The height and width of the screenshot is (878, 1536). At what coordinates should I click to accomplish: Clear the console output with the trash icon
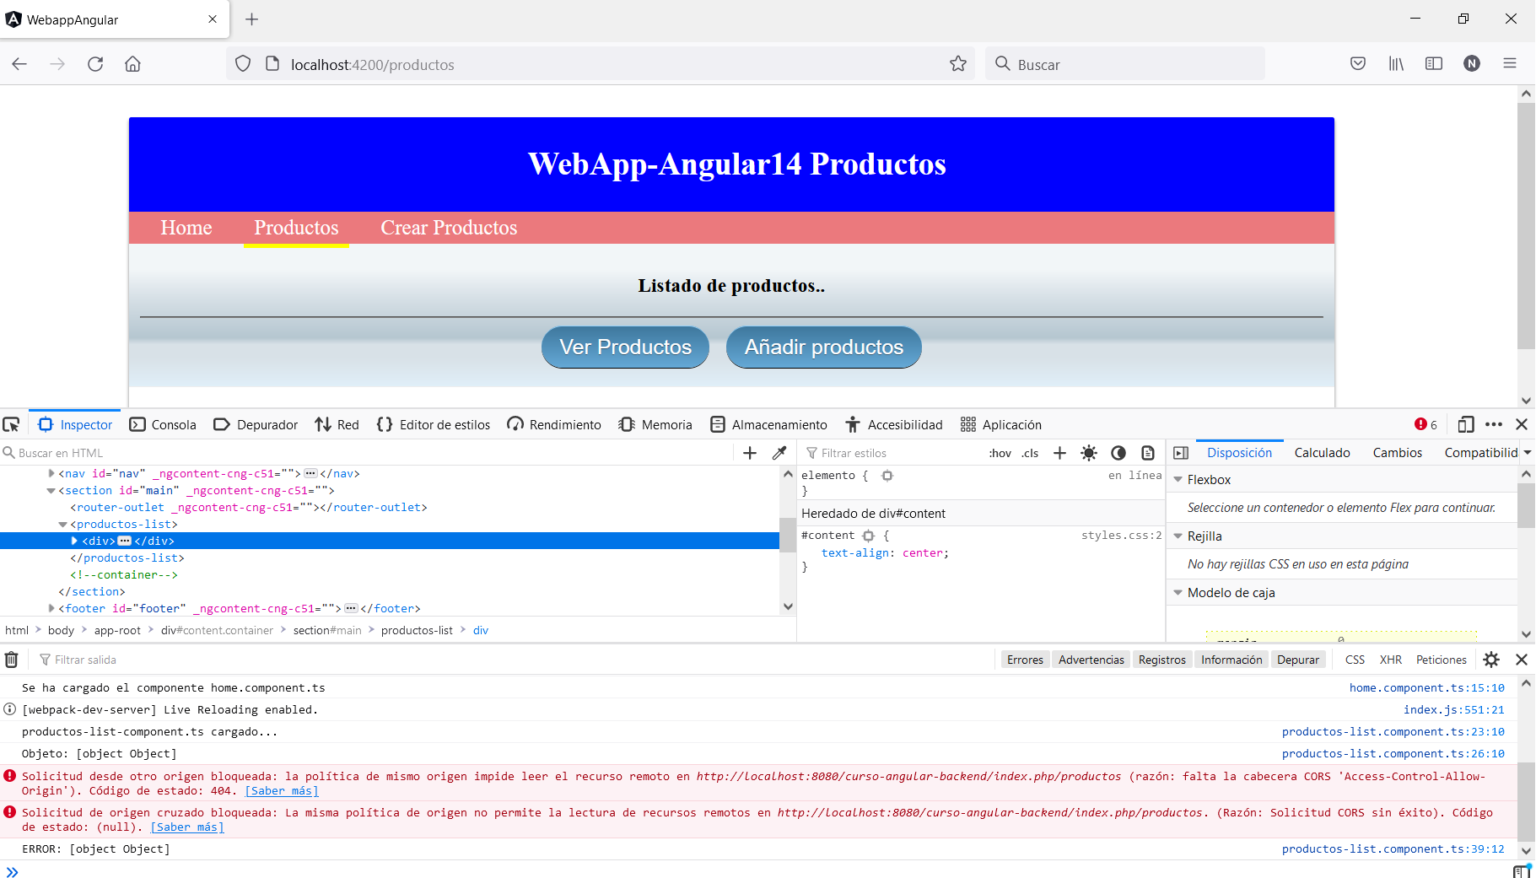coord(11,659)
